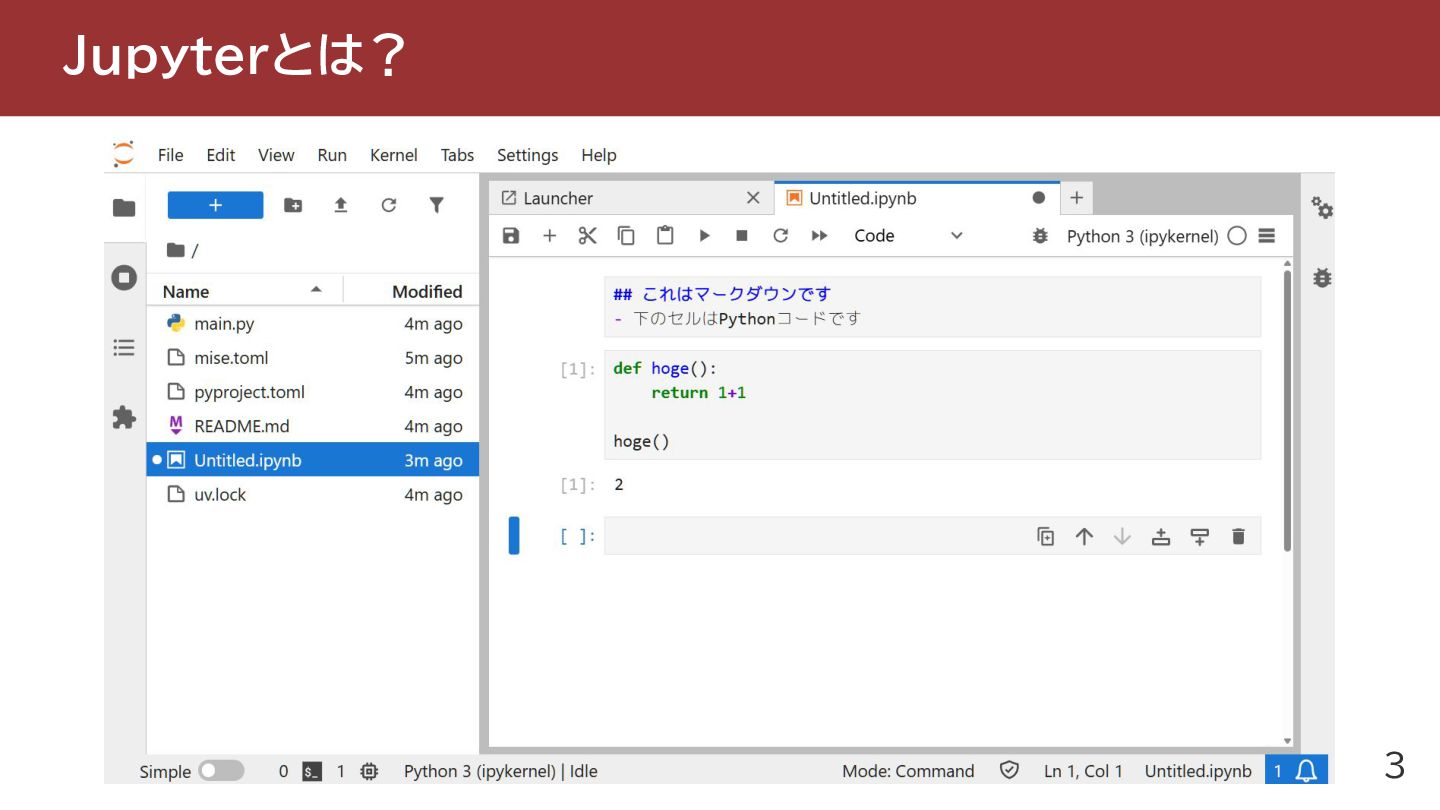Save the notebook with the disk icon

(x=511, y=236)
